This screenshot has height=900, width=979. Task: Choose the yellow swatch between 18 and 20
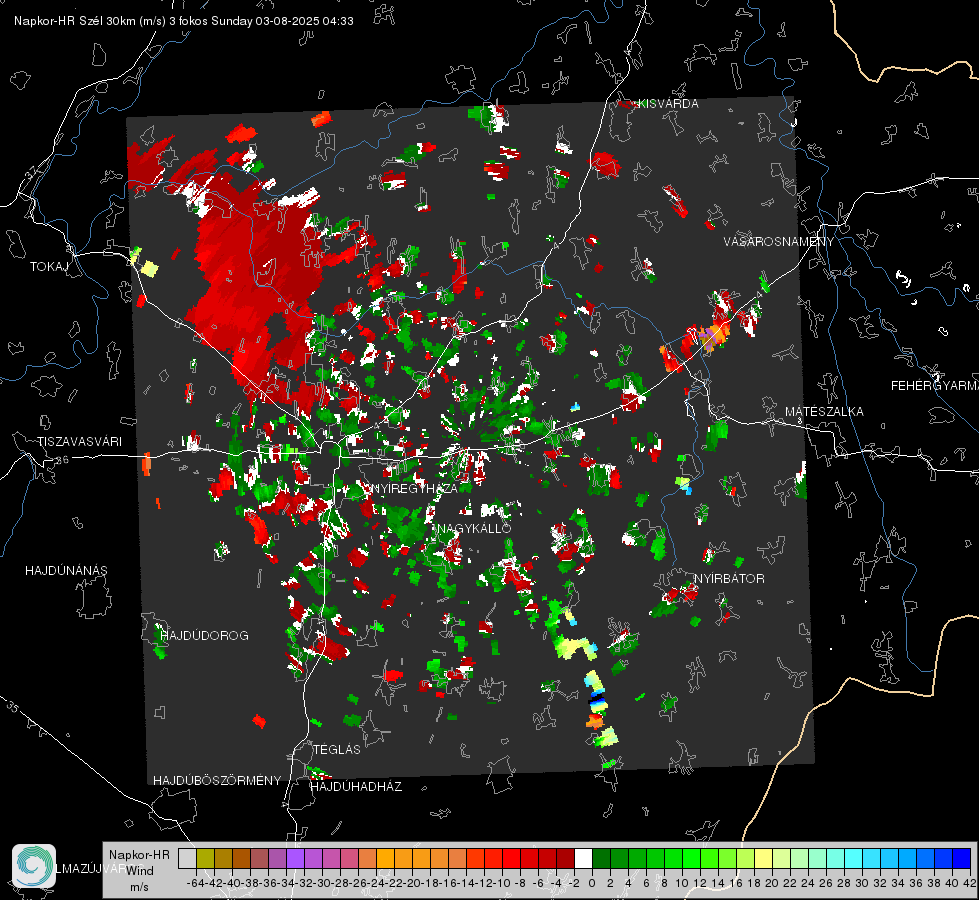764,858
